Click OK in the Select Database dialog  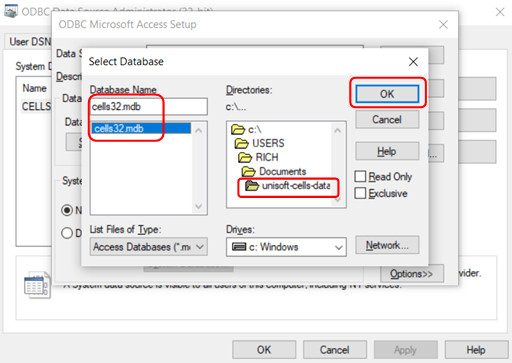pos(387,94)
